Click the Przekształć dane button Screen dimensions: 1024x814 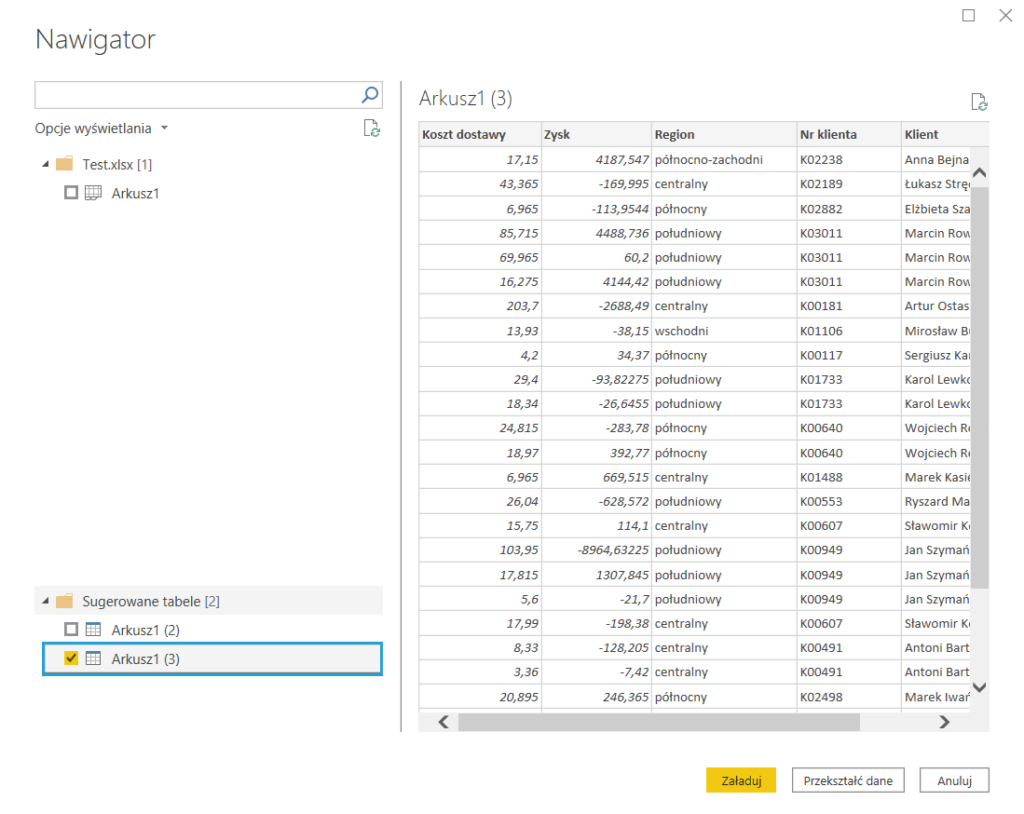[x=847, y=780]
